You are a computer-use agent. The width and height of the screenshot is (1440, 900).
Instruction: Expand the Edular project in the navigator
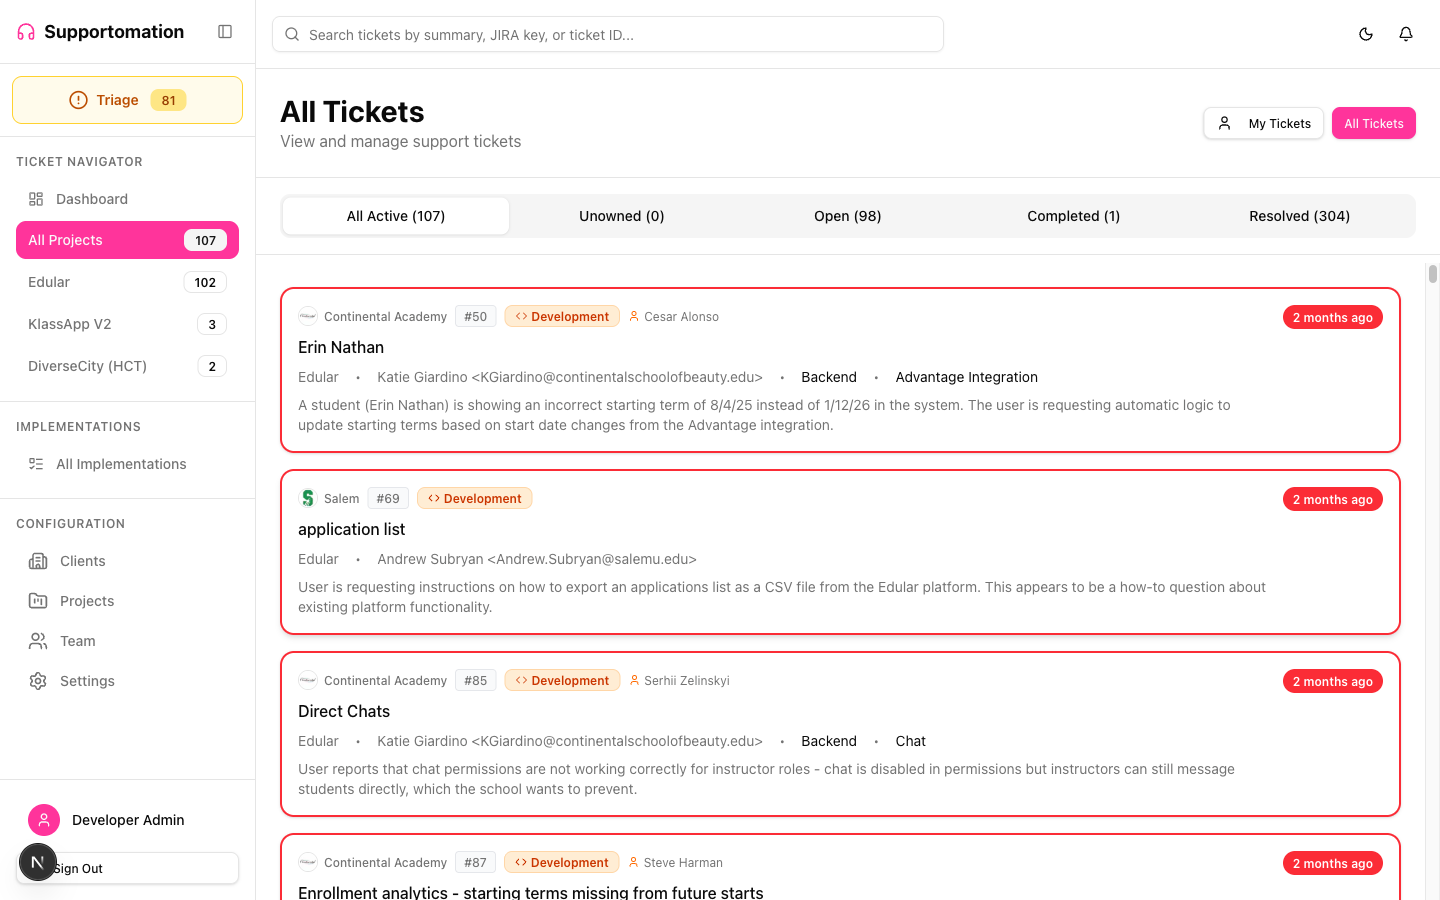(48, 282)
